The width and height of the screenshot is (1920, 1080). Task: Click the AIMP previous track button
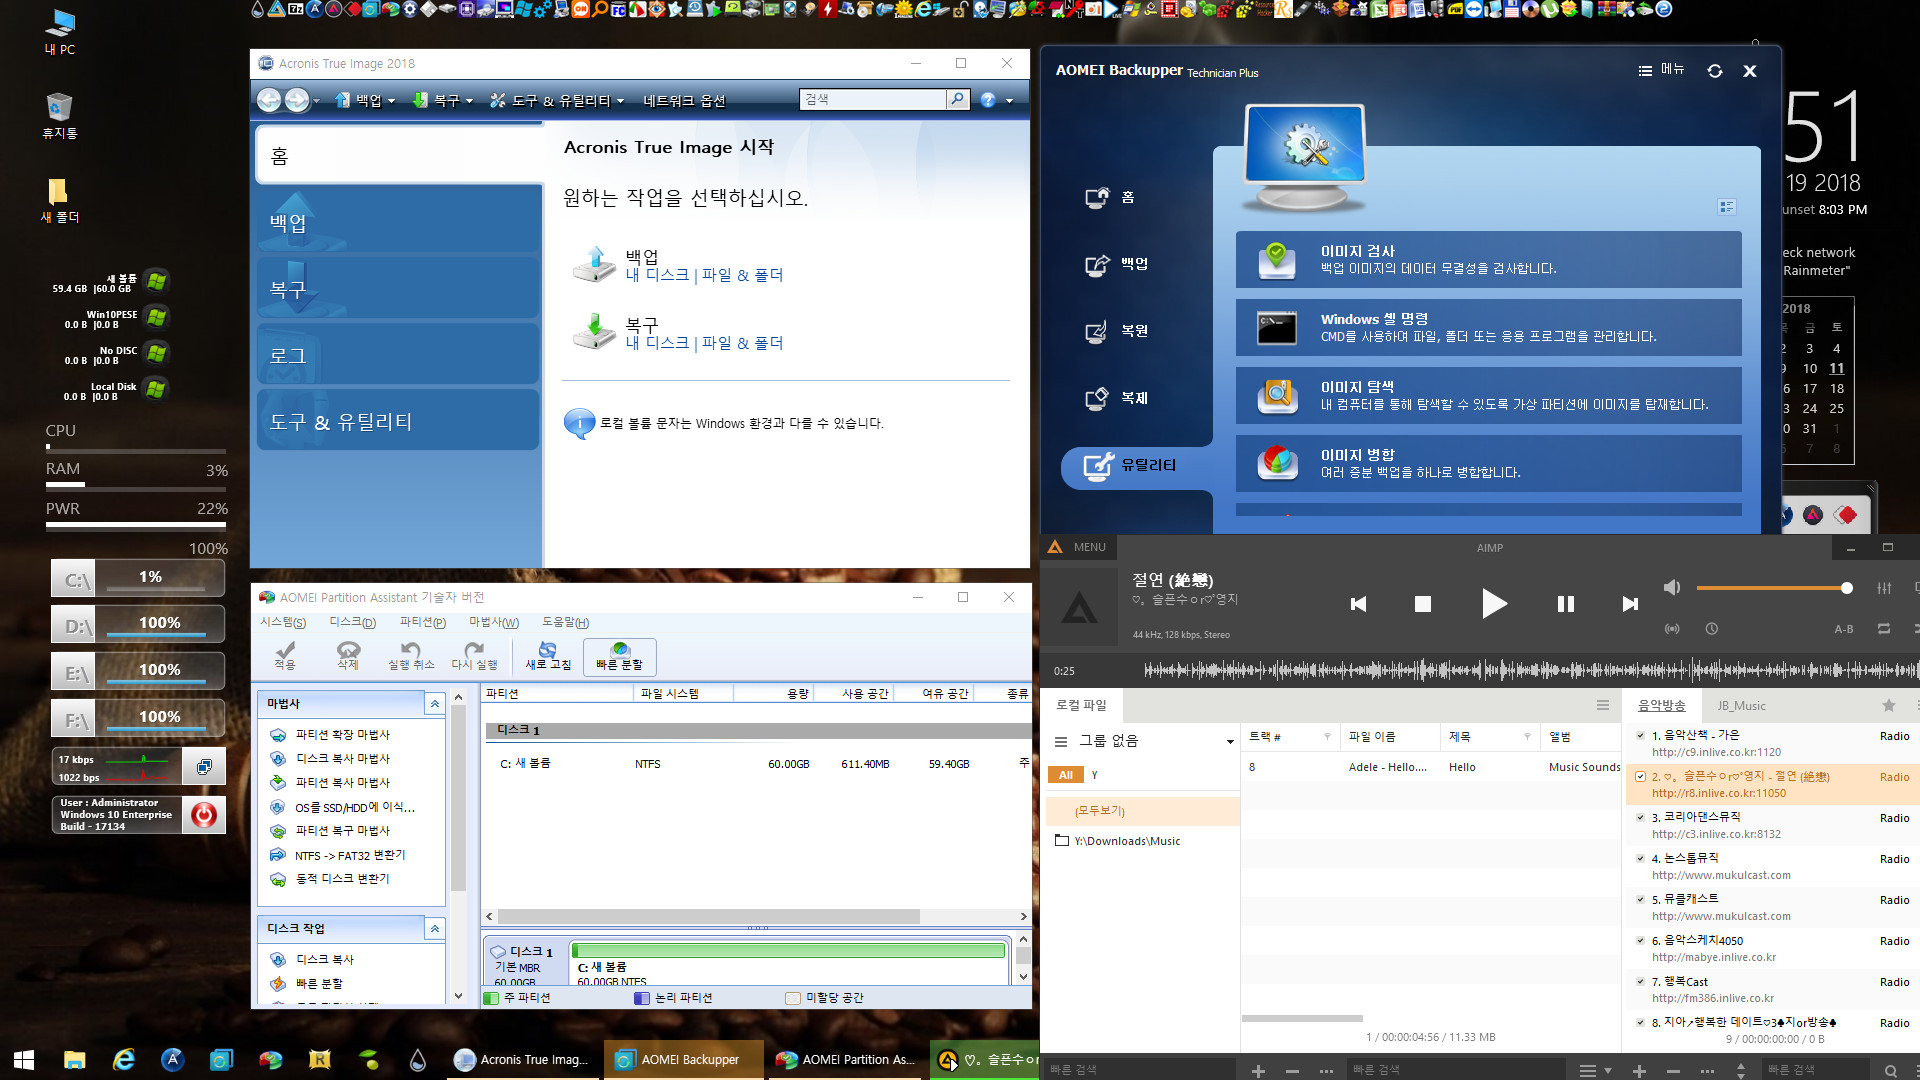(1358, 604)
